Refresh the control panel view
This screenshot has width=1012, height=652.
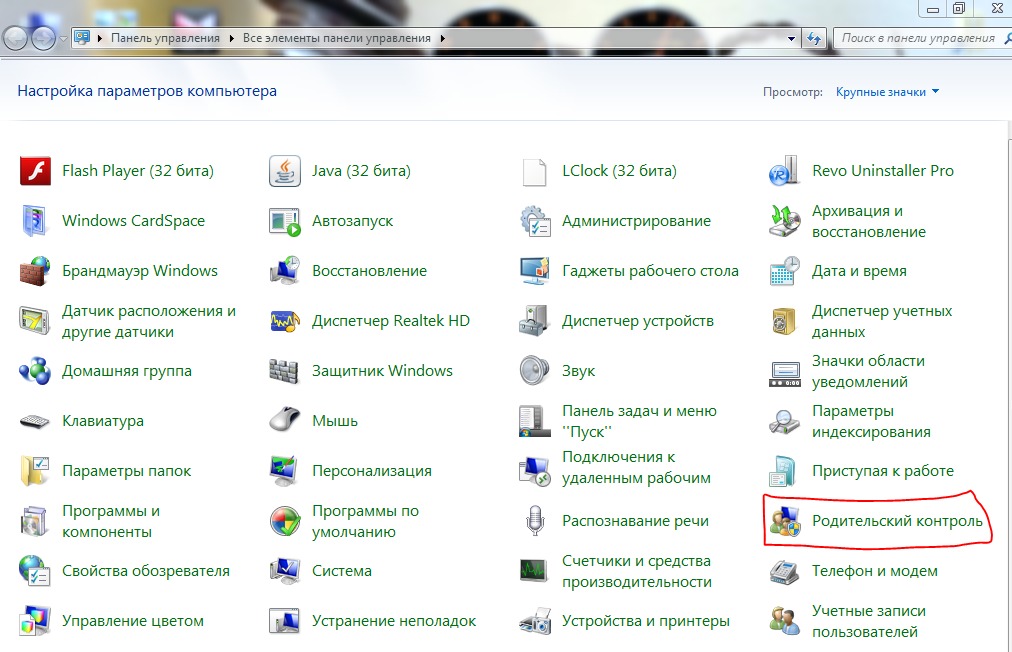coord(815,39)
